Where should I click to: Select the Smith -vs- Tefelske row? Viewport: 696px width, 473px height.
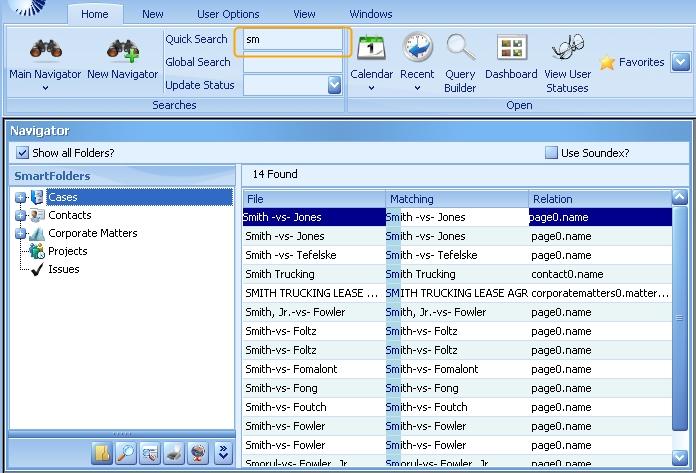pos(457,255)
